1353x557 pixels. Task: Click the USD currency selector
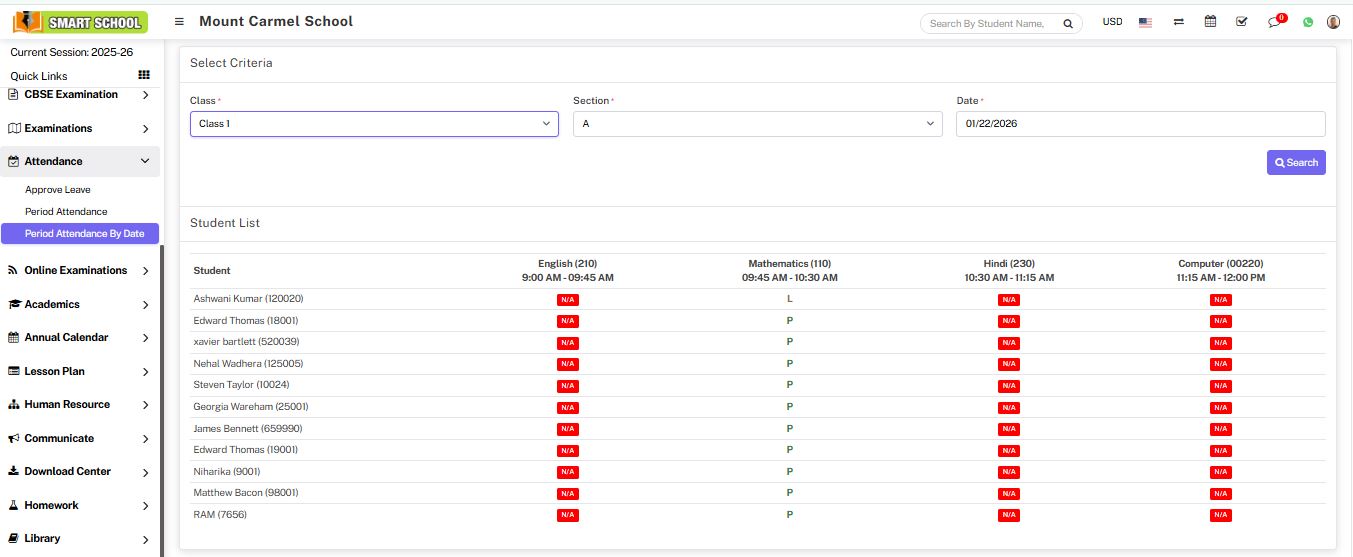1112,22
